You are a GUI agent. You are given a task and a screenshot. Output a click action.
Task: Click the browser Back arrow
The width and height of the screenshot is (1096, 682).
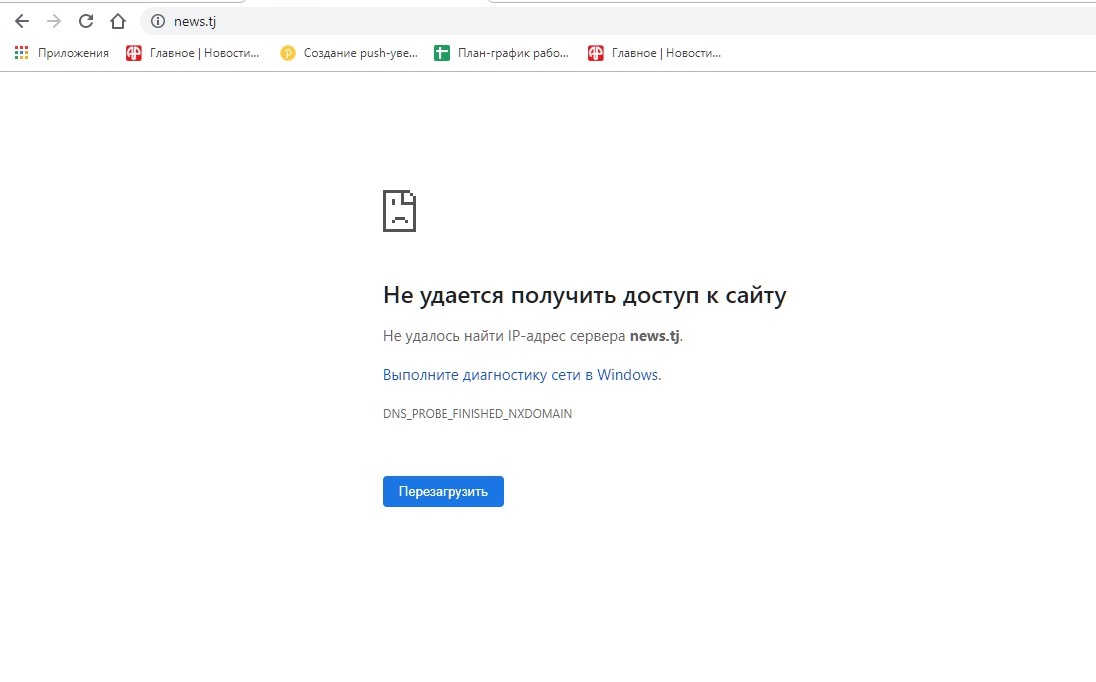coord(22,21)
